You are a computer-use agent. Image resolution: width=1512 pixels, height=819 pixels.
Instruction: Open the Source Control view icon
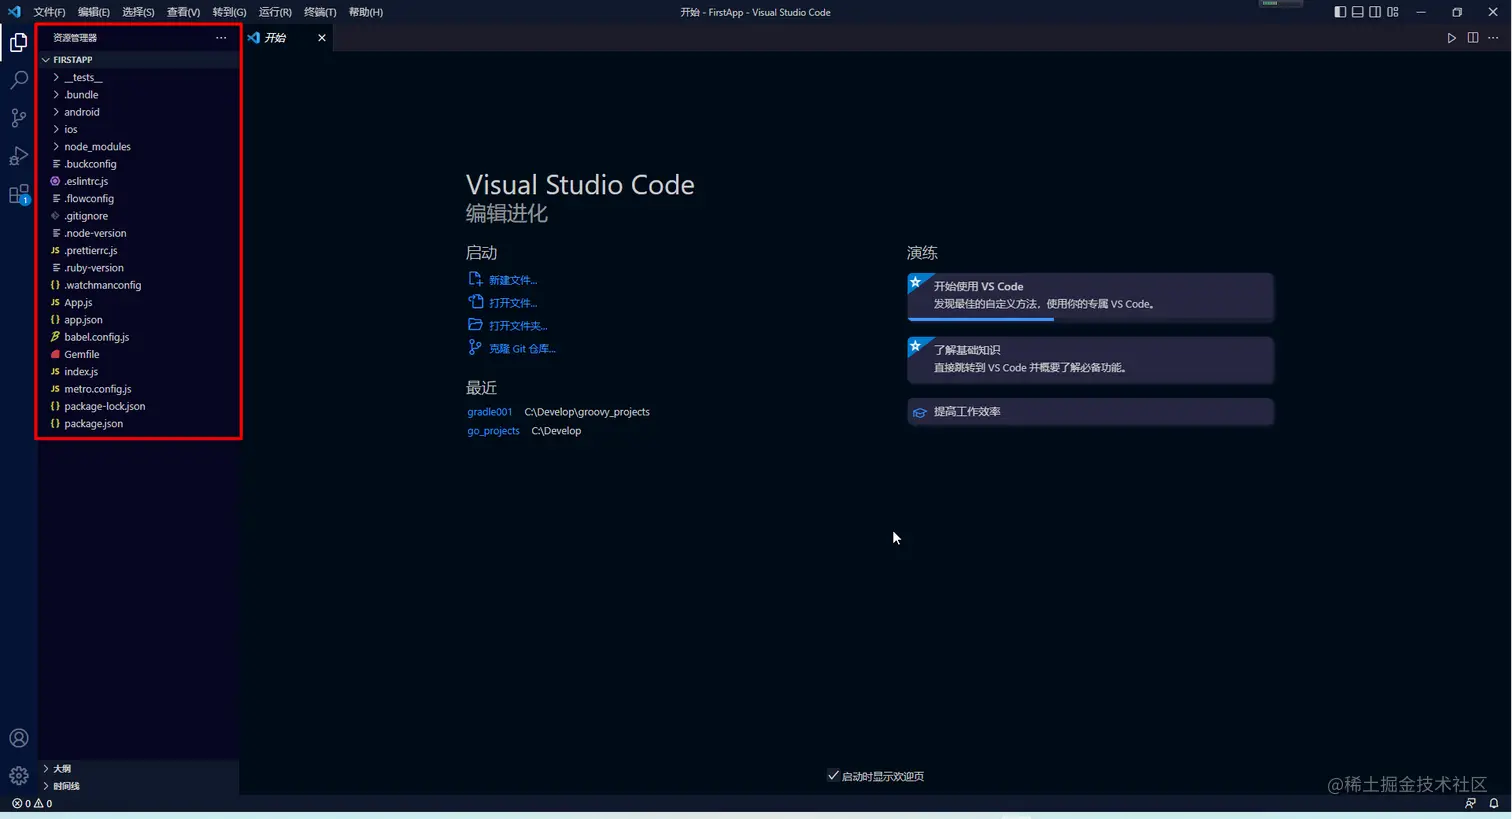18,118
